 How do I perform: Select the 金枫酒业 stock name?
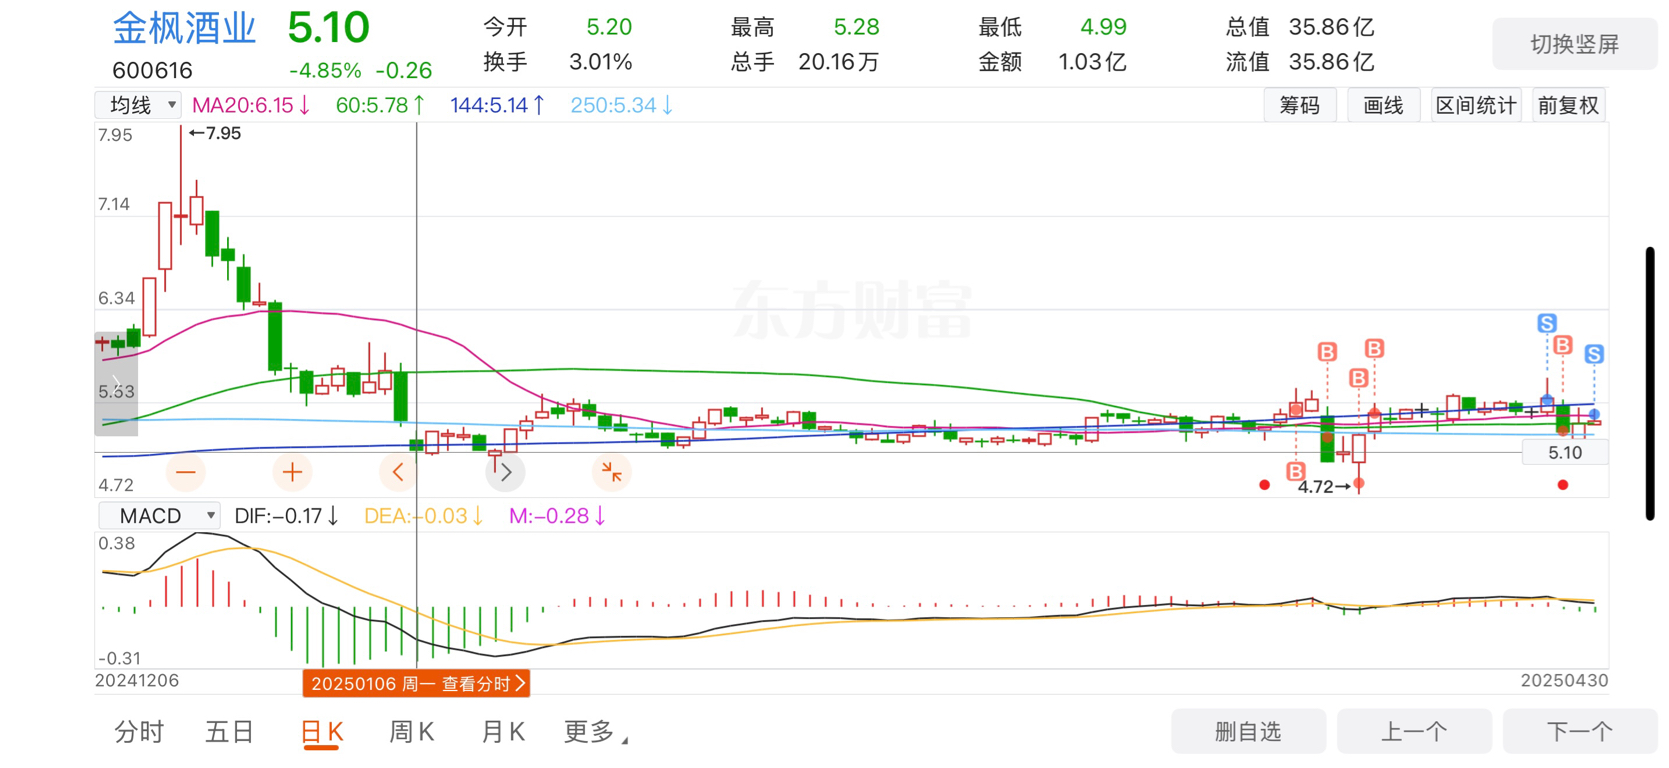coord(185,28)
